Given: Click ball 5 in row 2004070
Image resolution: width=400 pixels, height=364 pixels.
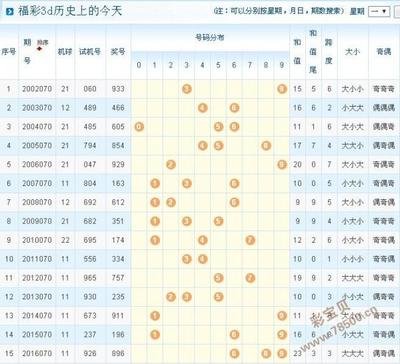Looking at the screenshot, I should 218,127.
